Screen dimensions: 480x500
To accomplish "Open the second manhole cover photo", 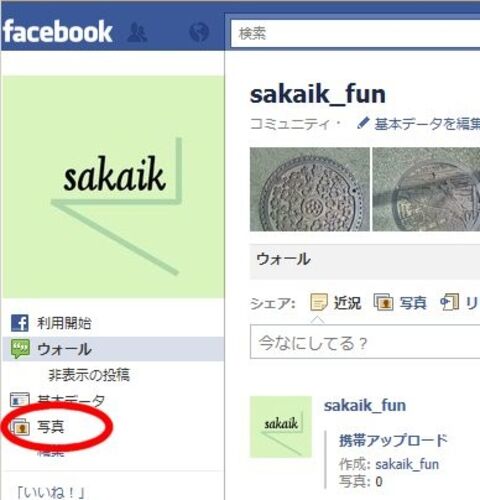I will (426, 189).
